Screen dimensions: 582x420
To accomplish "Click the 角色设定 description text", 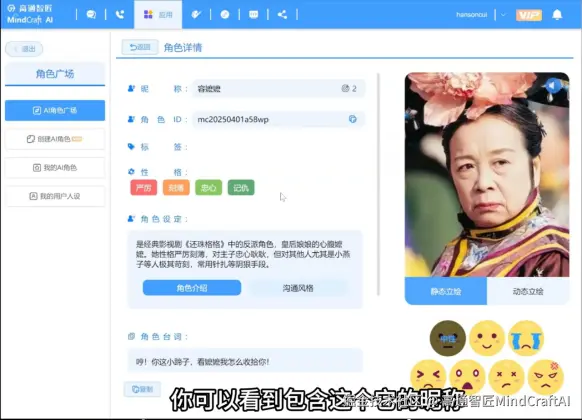I will (243, 254).
